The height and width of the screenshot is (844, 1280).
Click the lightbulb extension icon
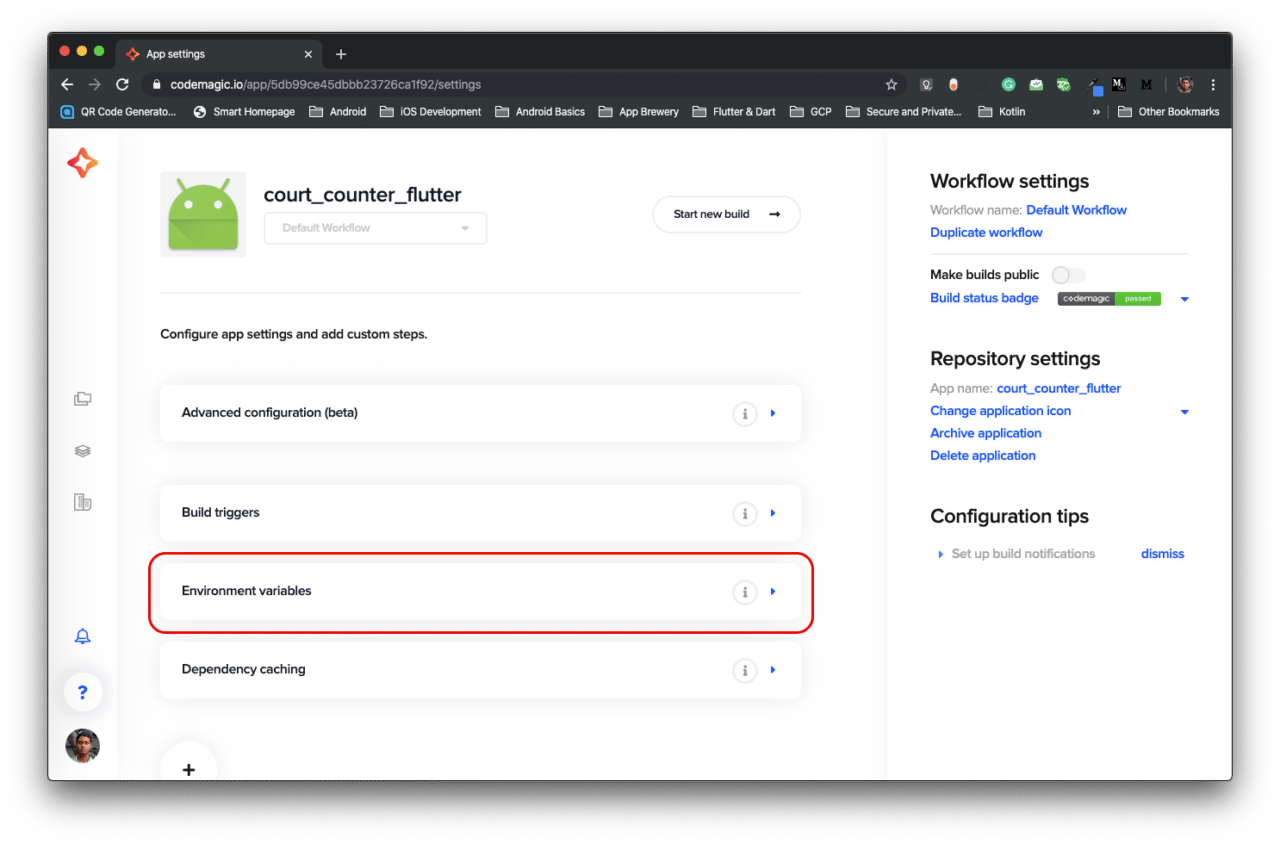[x=927, y=85]
